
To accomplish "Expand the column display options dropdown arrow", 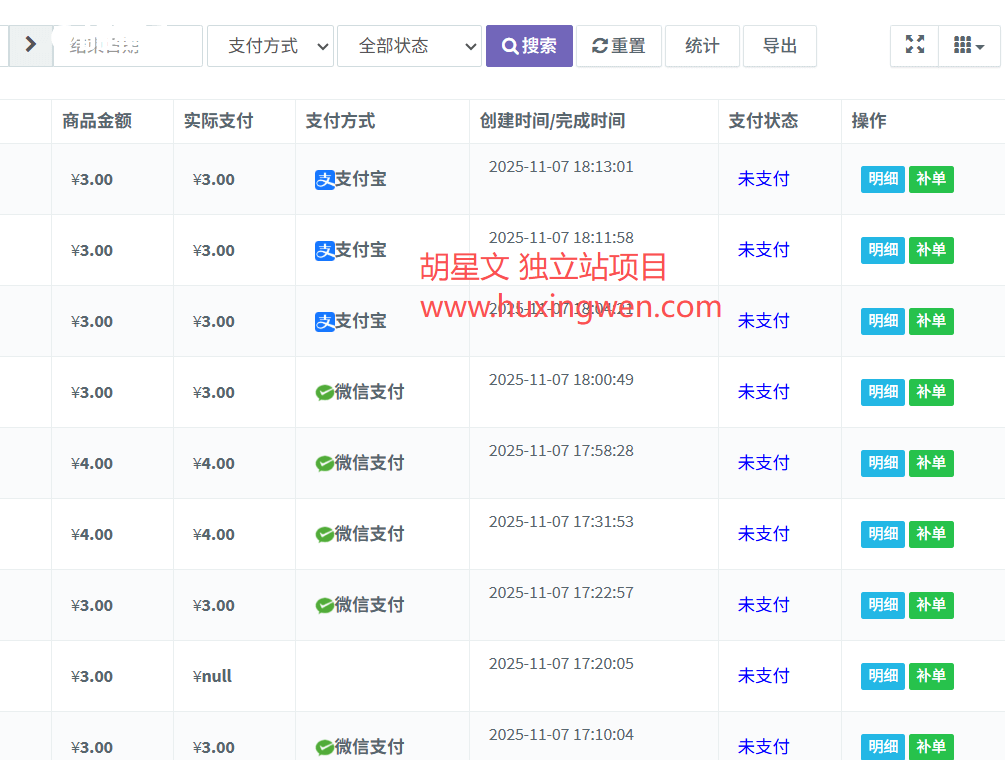I will (978, 45).
